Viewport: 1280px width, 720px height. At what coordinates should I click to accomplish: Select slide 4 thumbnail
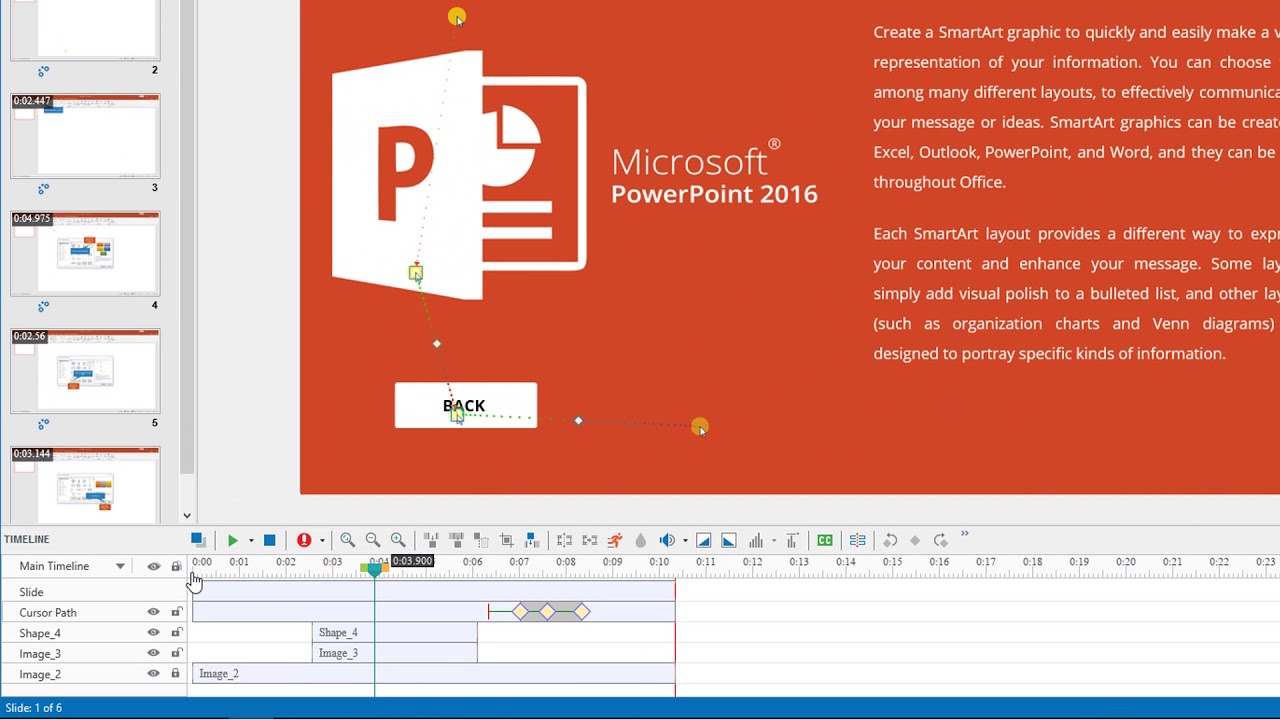tap(85, 253)
